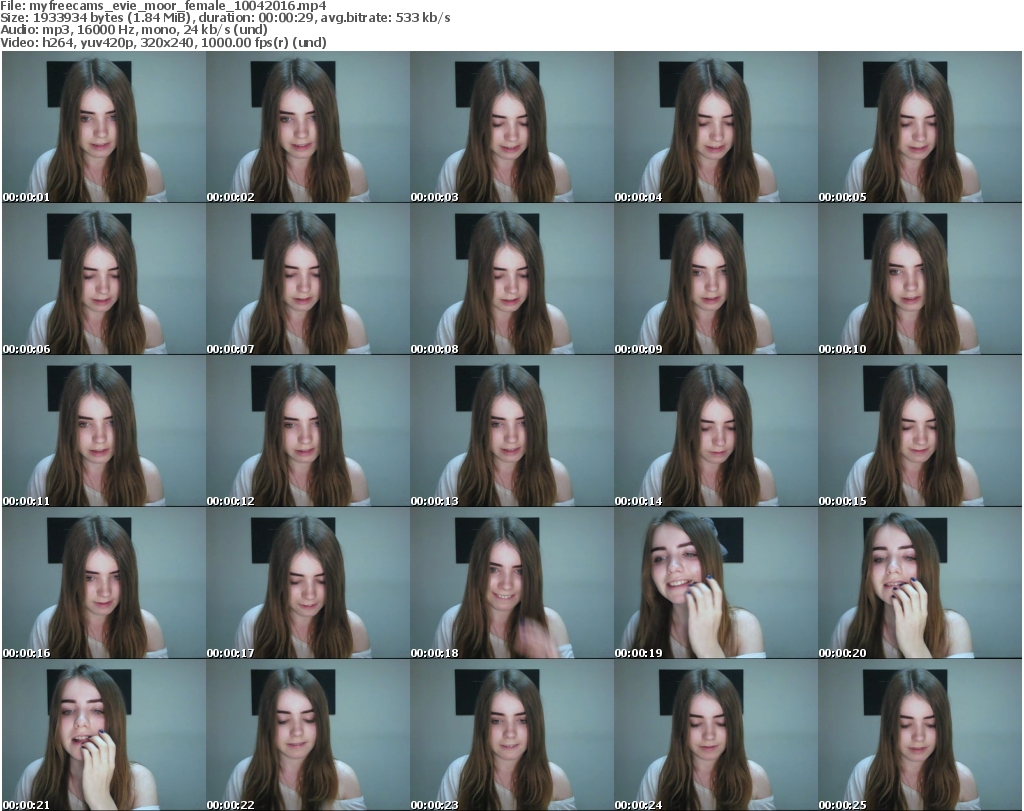Click the 'Audio: mp3, 16000 Hz' line
1024x811 pixels.
click(x=134, y=30)
